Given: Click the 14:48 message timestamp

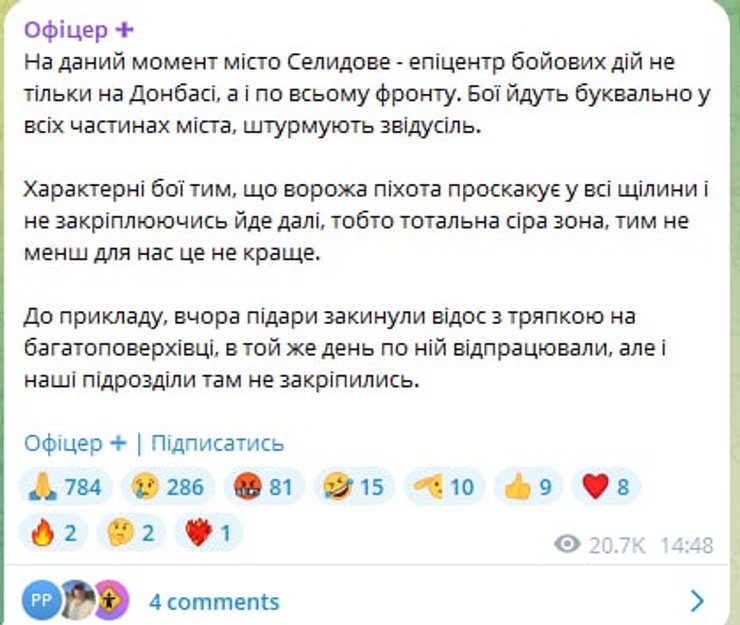Looking at the screenshot, I should click(x=687, y=545).
